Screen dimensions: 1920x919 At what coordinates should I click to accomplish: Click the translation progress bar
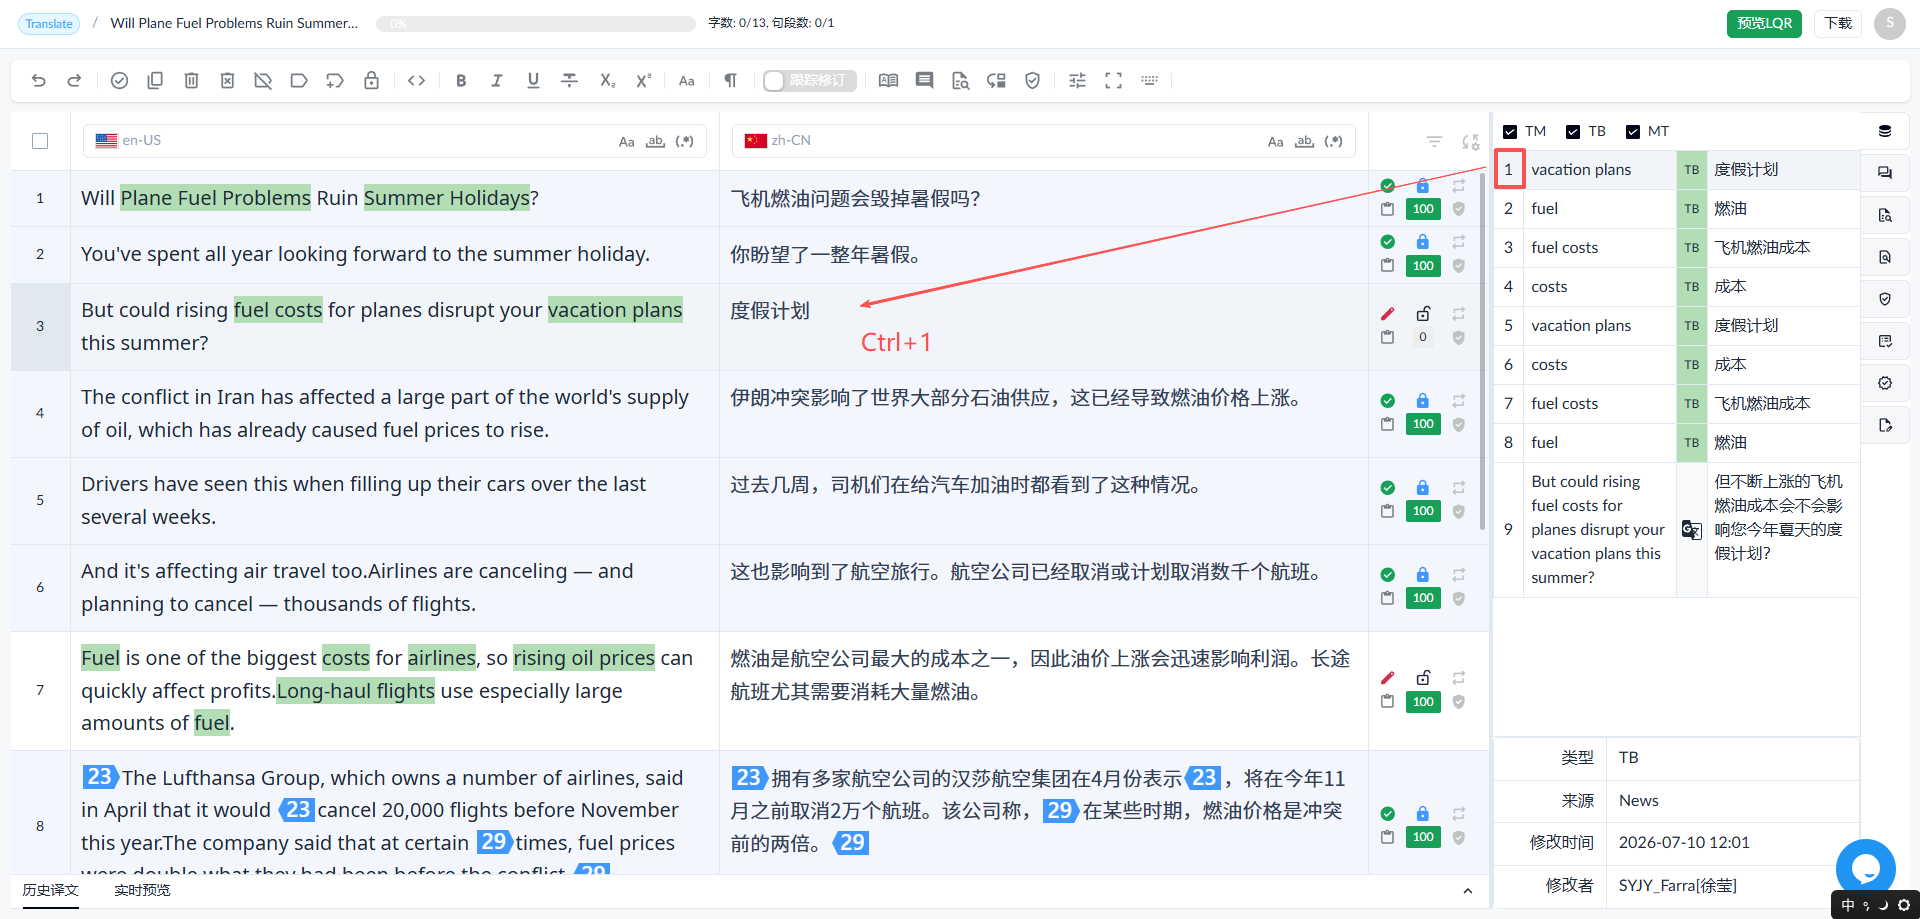(x=536, y=23)
